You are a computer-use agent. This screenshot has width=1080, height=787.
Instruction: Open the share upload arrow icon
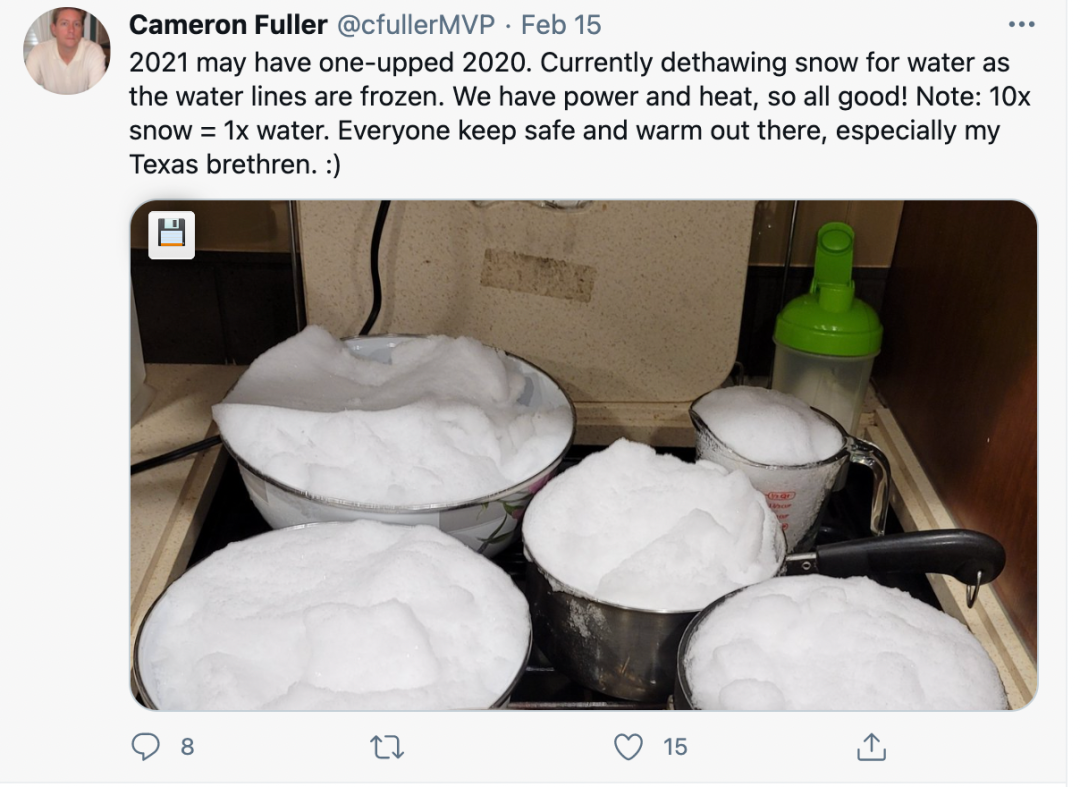(871, 746)
